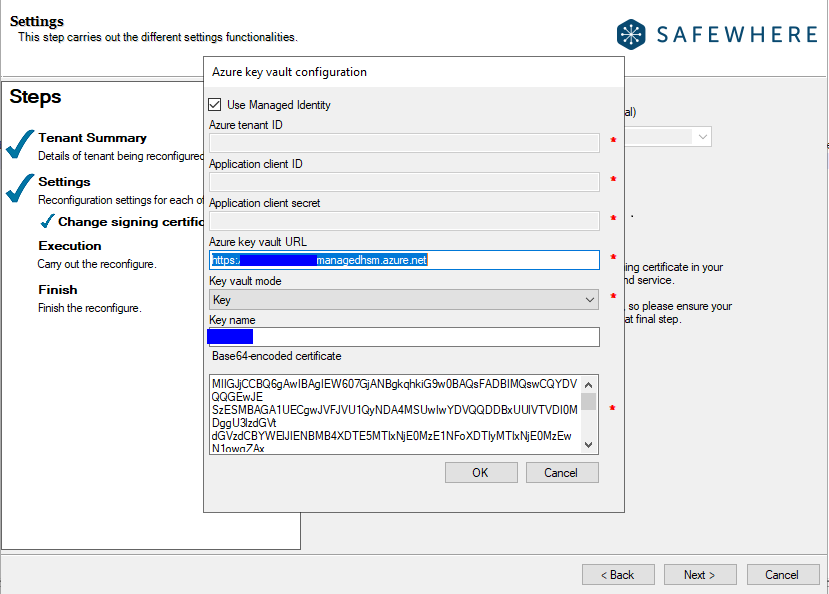Proceed using the Next button
This screenshot has height=594, width=829.
(700, 575)
